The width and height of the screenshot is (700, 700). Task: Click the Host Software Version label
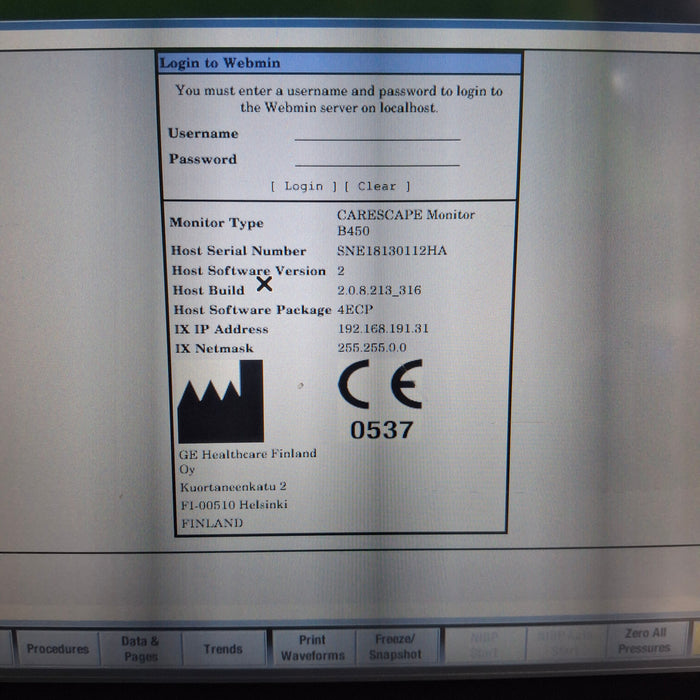tap(249, 271)
